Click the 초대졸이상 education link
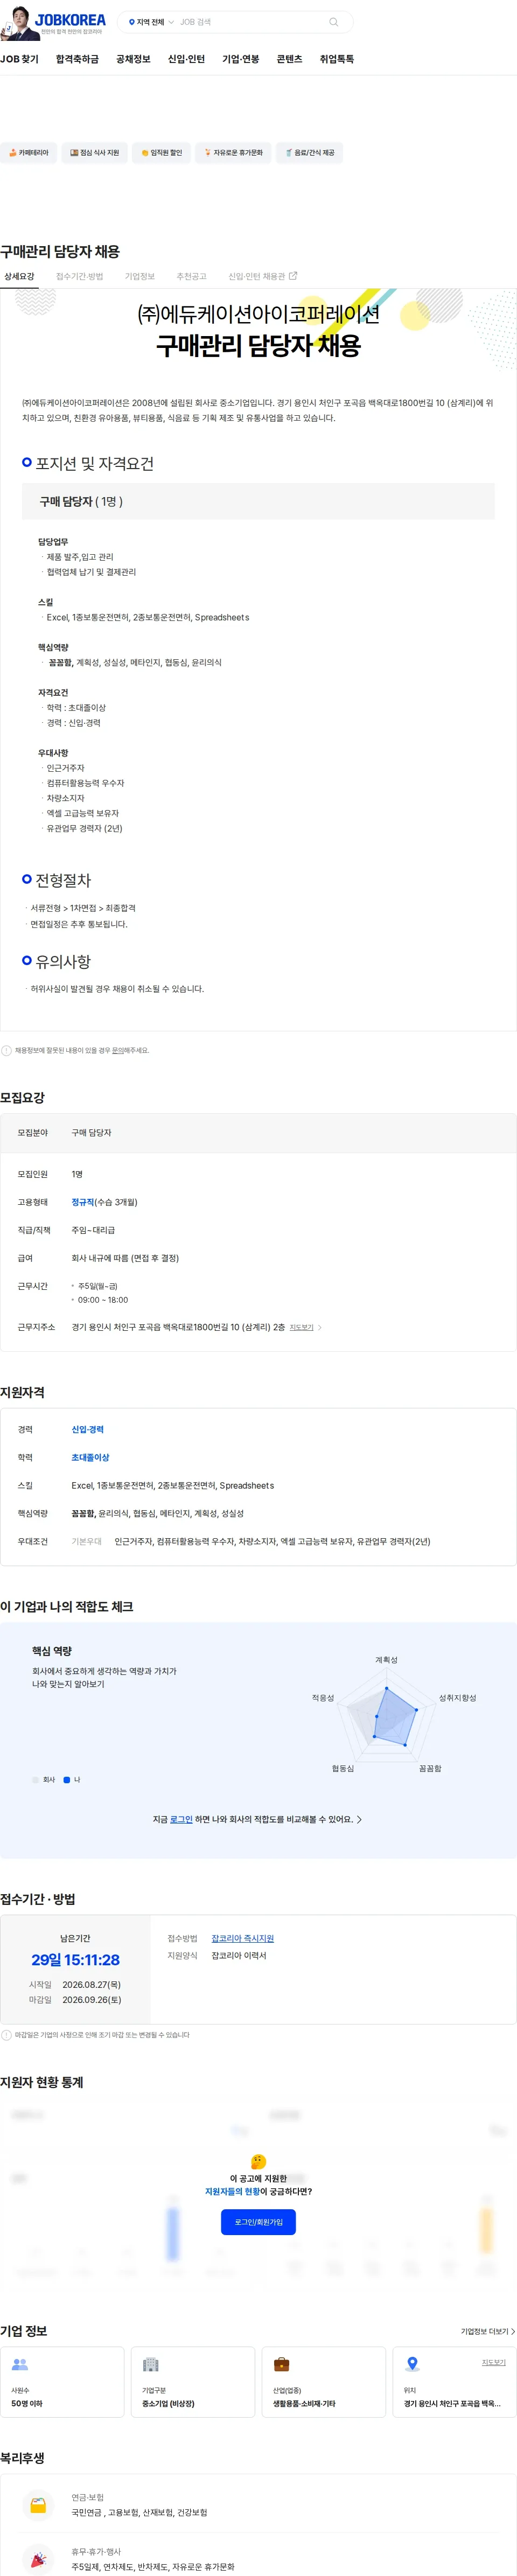 coord(90,1458)
